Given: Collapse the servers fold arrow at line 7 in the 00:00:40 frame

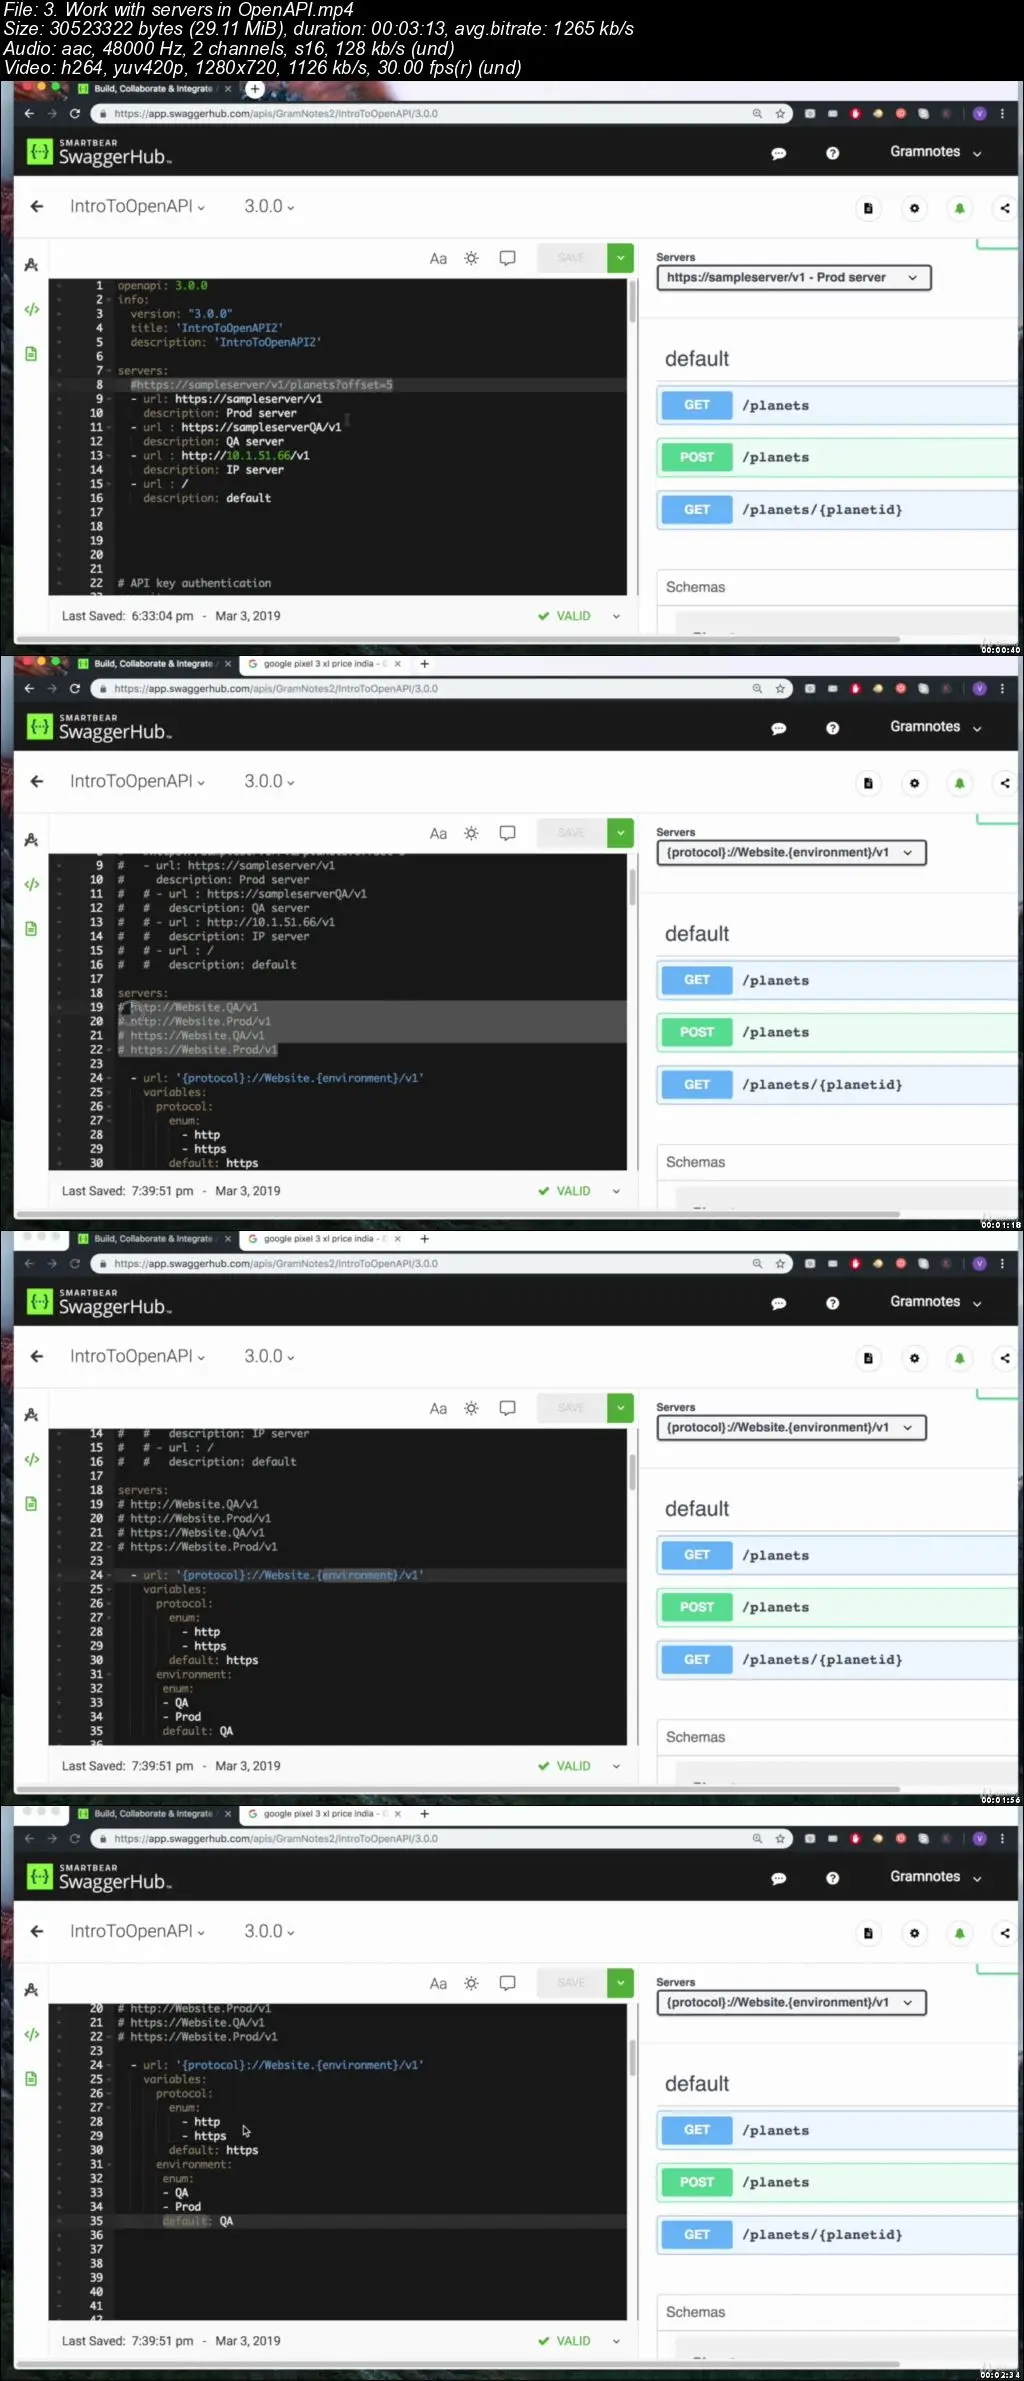Looking at the screenshot, I should (x=110, y=371).
